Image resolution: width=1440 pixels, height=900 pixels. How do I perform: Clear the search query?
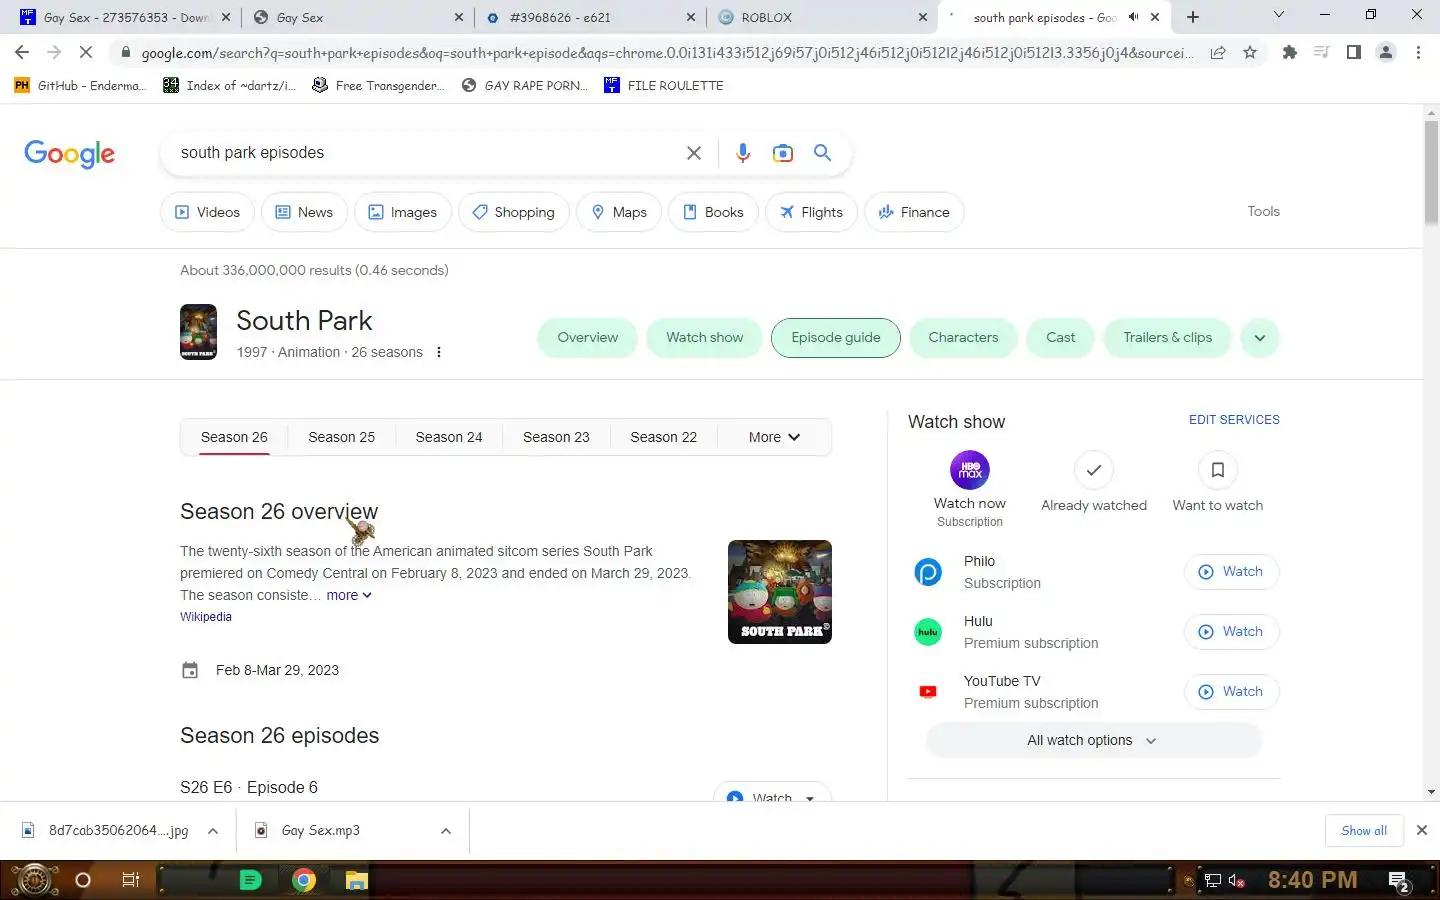(x=693, y=153)
